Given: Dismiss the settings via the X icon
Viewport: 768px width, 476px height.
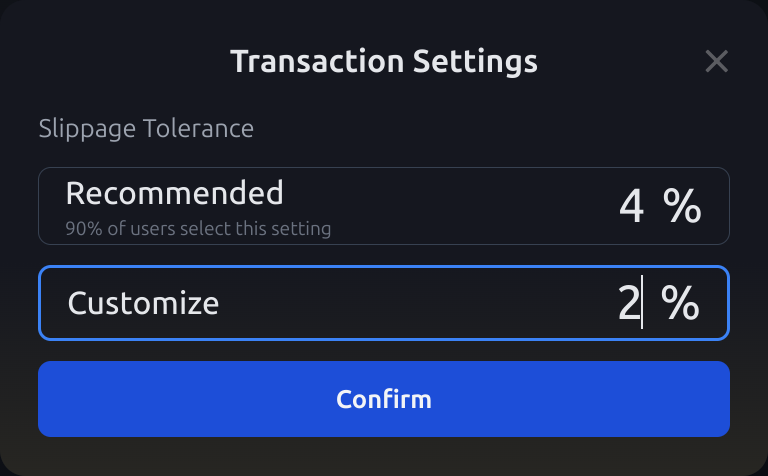Looking at the screenshot, I should coord(716,61).
